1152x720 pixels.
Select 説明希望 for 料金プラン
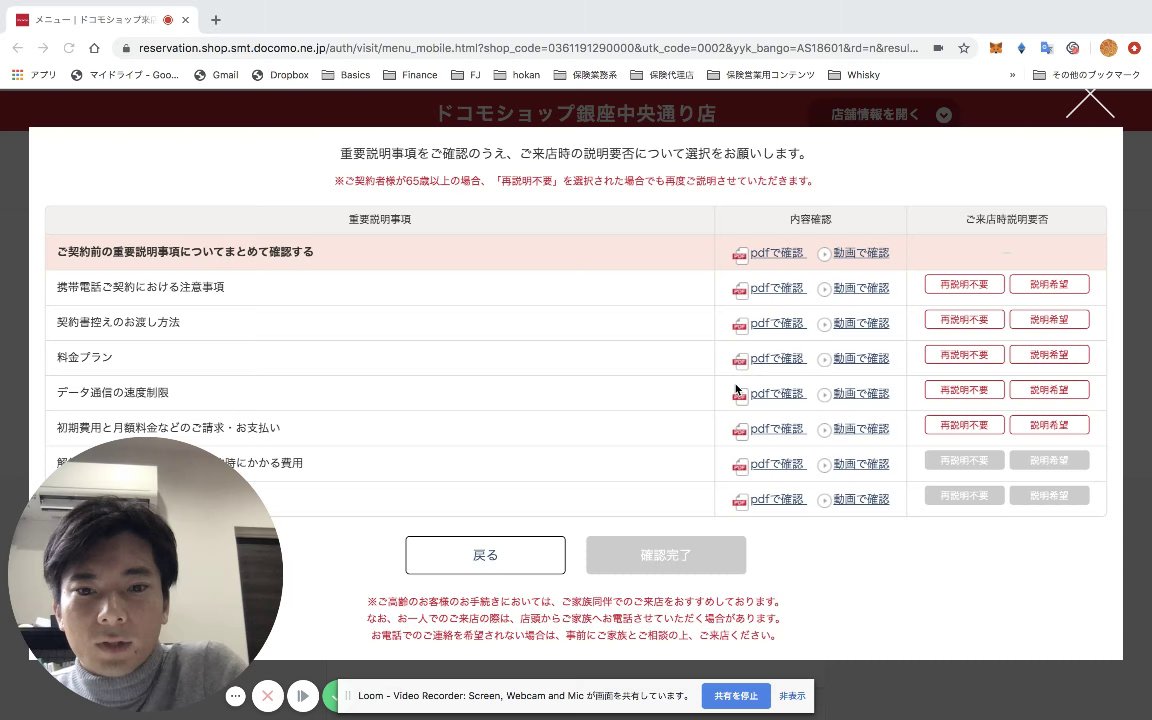tap(1049, 355)
